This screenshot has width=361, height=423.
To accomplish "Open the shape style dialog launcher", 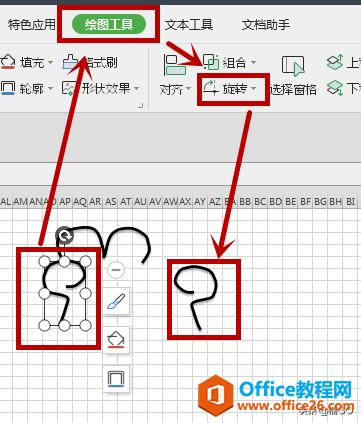I will pos(141,106).
